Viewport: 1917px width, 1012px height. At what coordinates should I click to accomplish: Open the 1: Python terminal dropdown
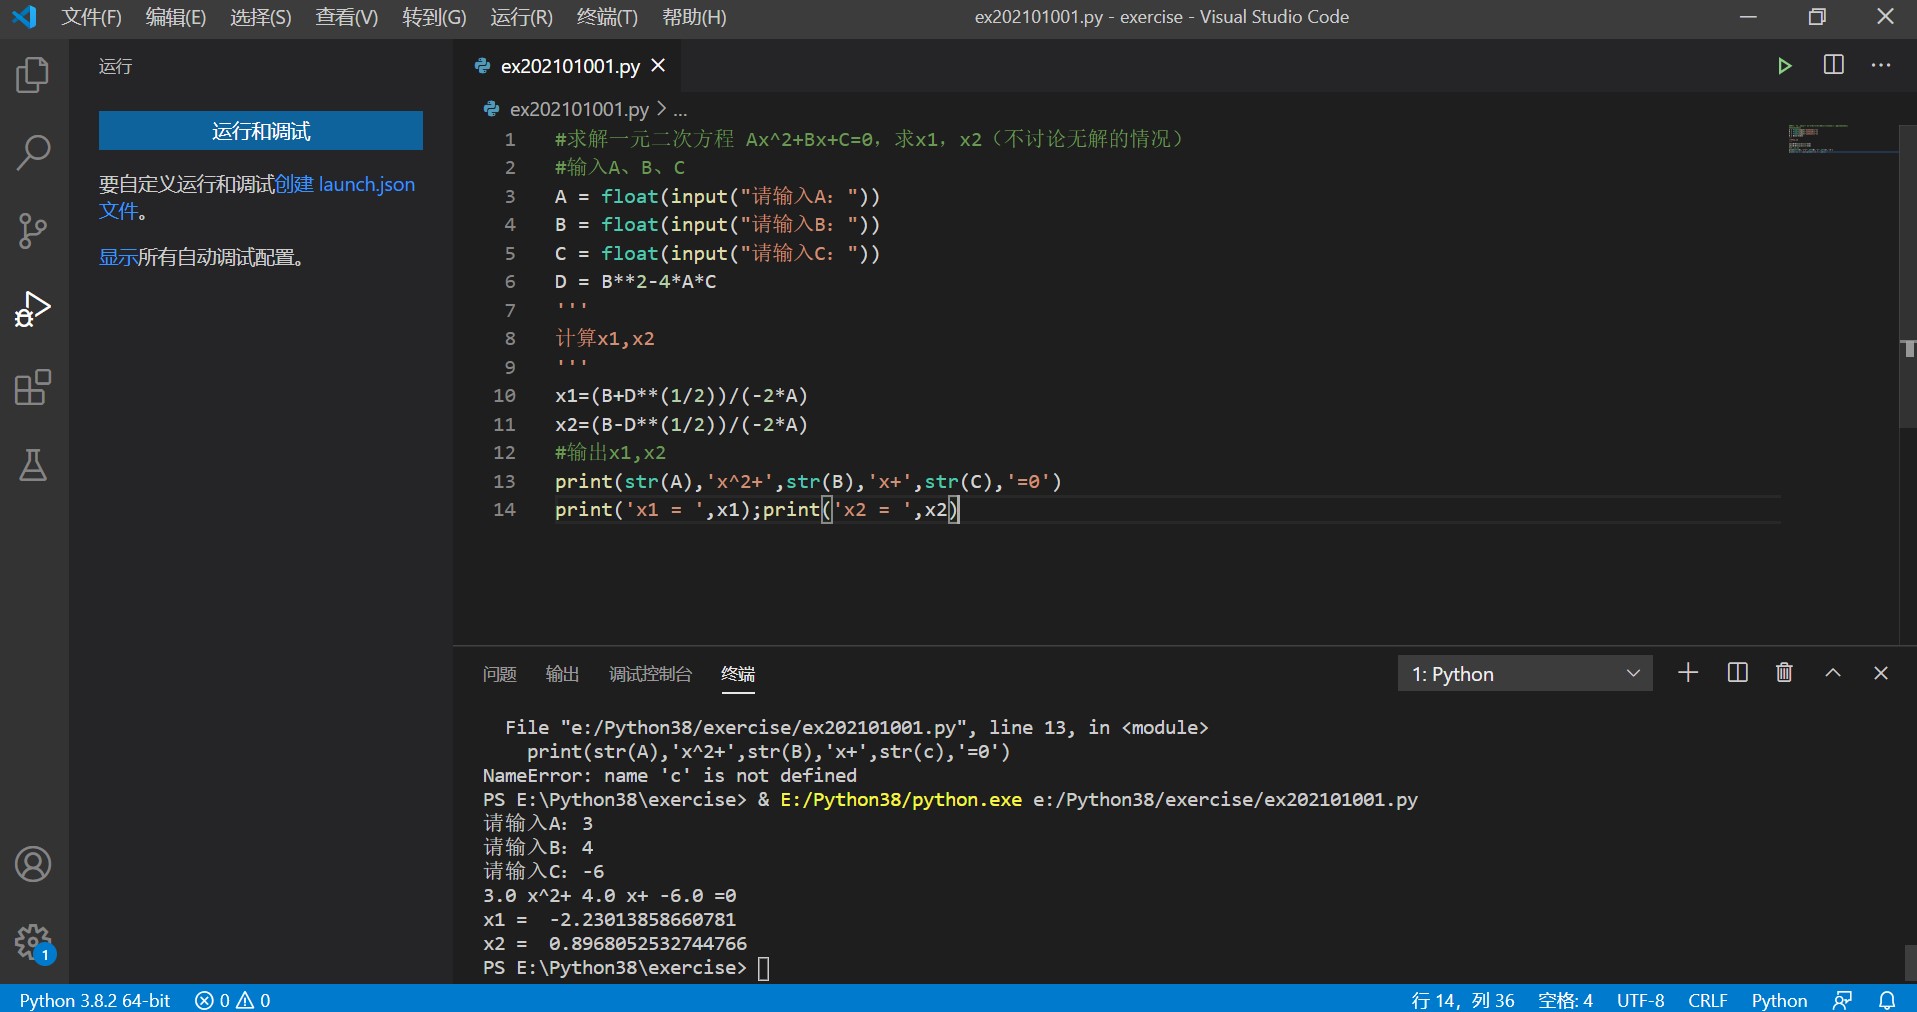[1525, 674]
